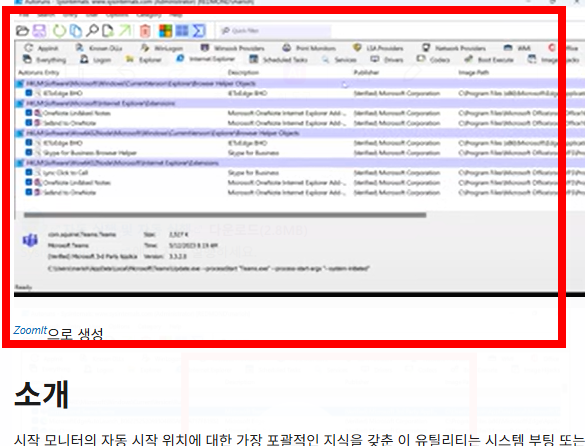Viewport: 585px width, 446px height.
Task: Toggle Skype for Business Browser Helper checkbox
Action: pyautogui.click(x=29, y=152)
